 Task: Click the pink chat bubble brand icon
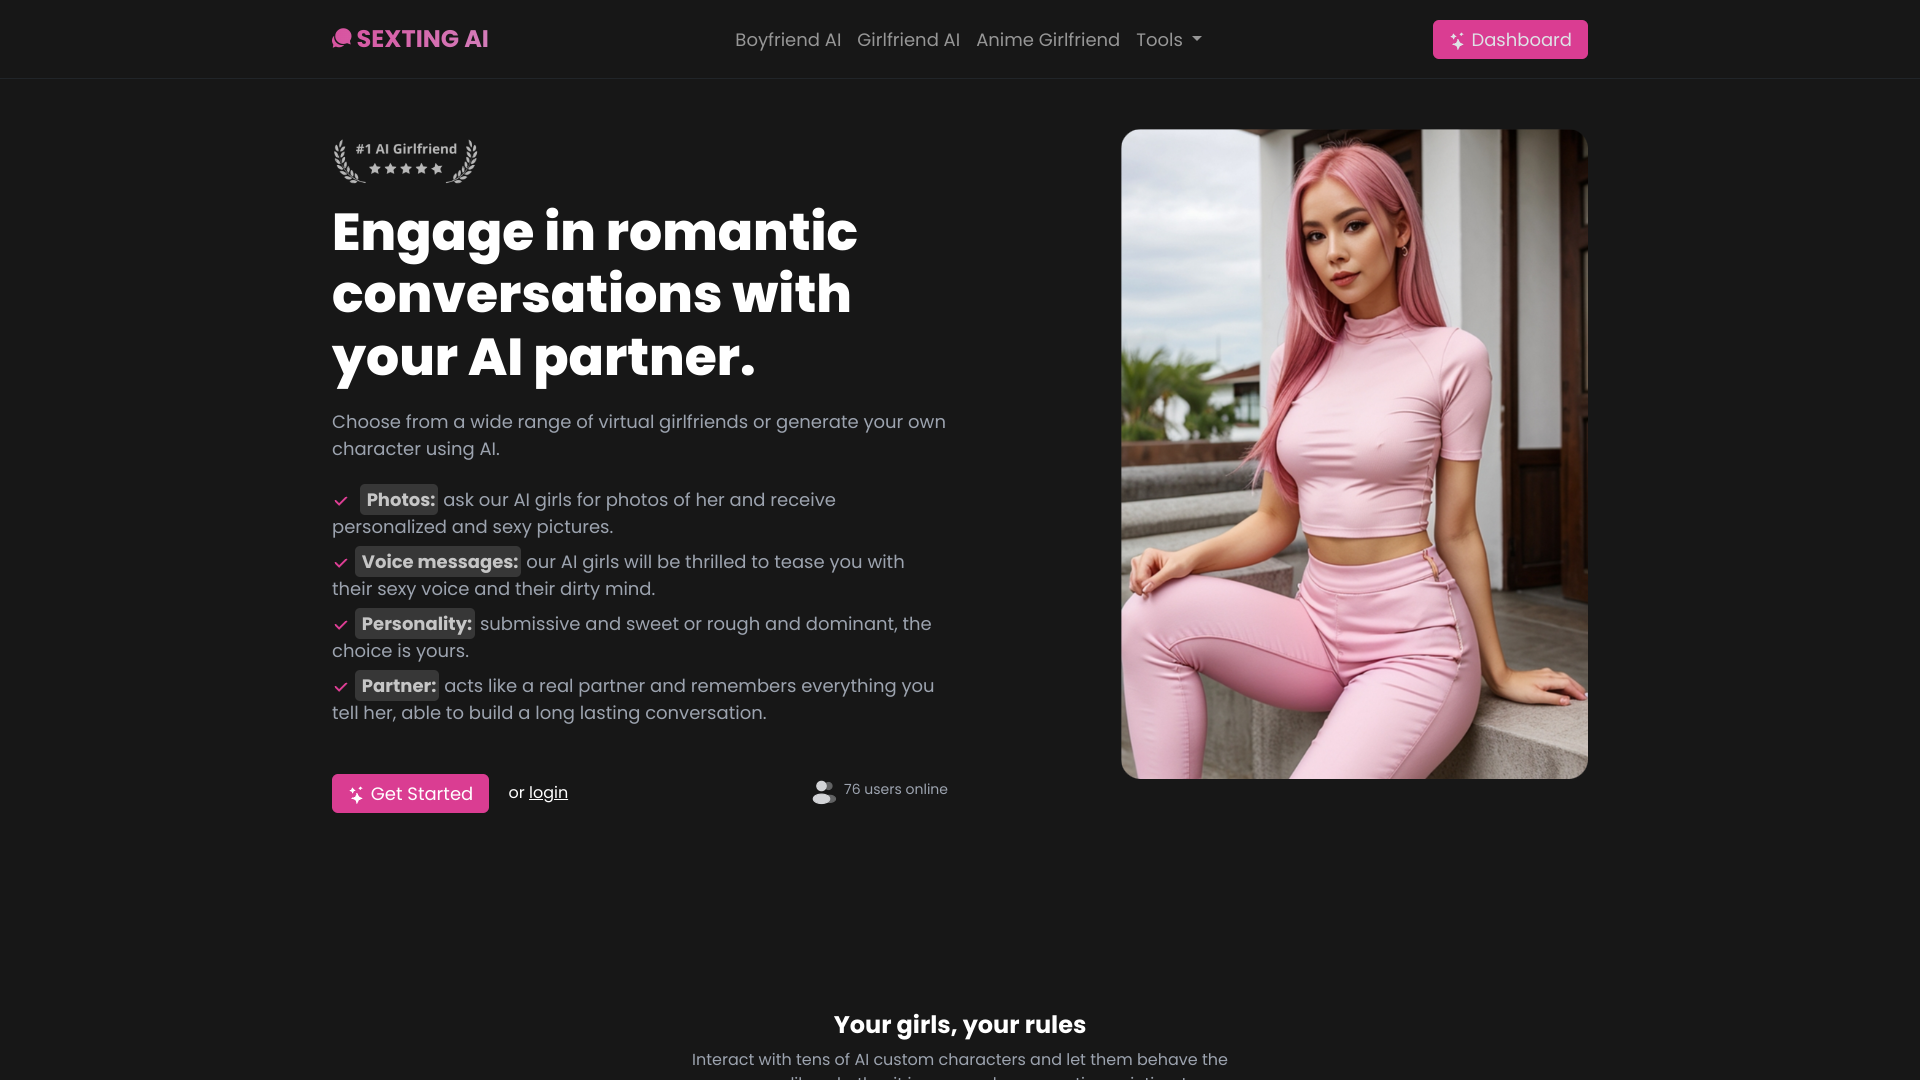pos(340,38)
